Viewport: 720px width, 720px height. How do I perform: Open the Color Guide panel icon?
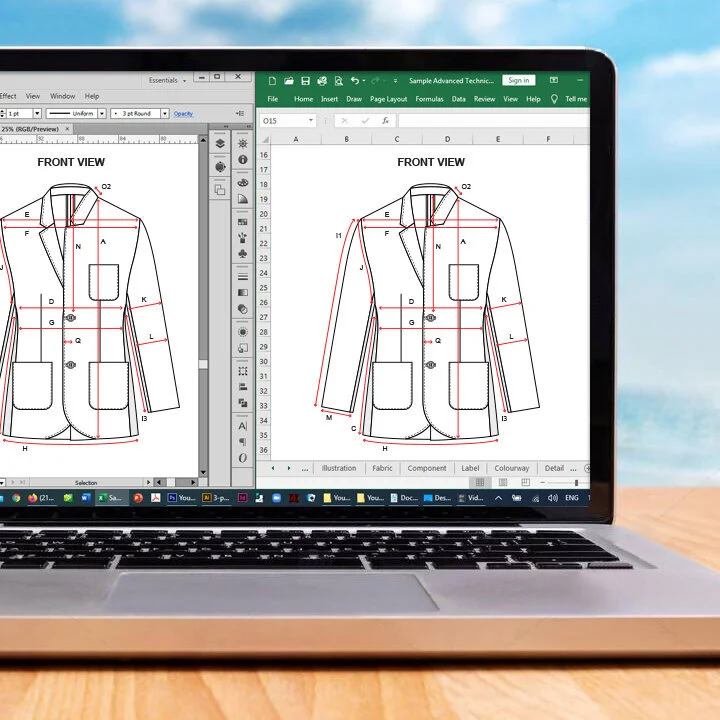243,199
